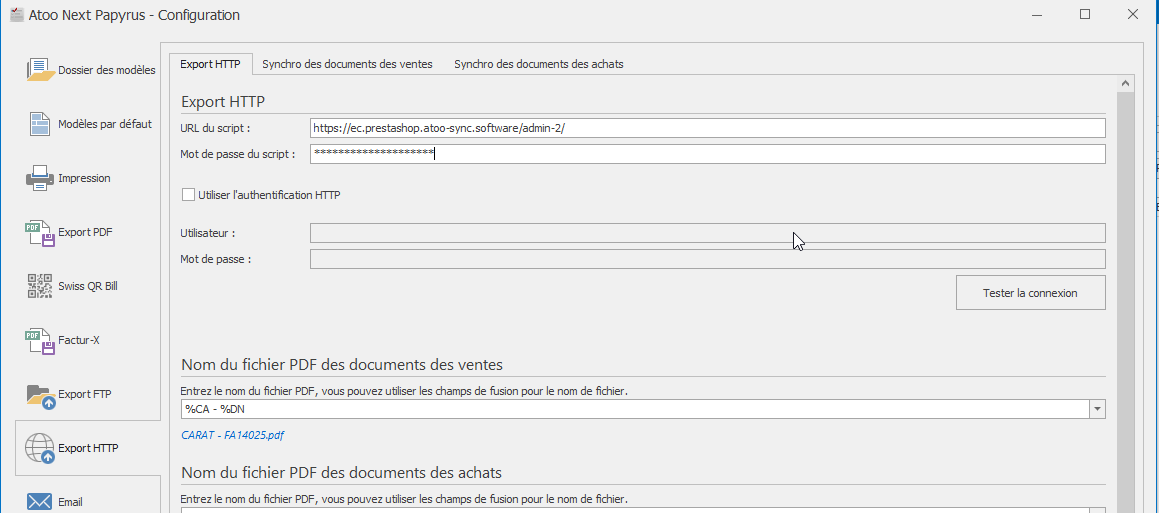Select the Swiss QR Bill icon
Viewport: 1159px width, 513px height.
(40, 286)
